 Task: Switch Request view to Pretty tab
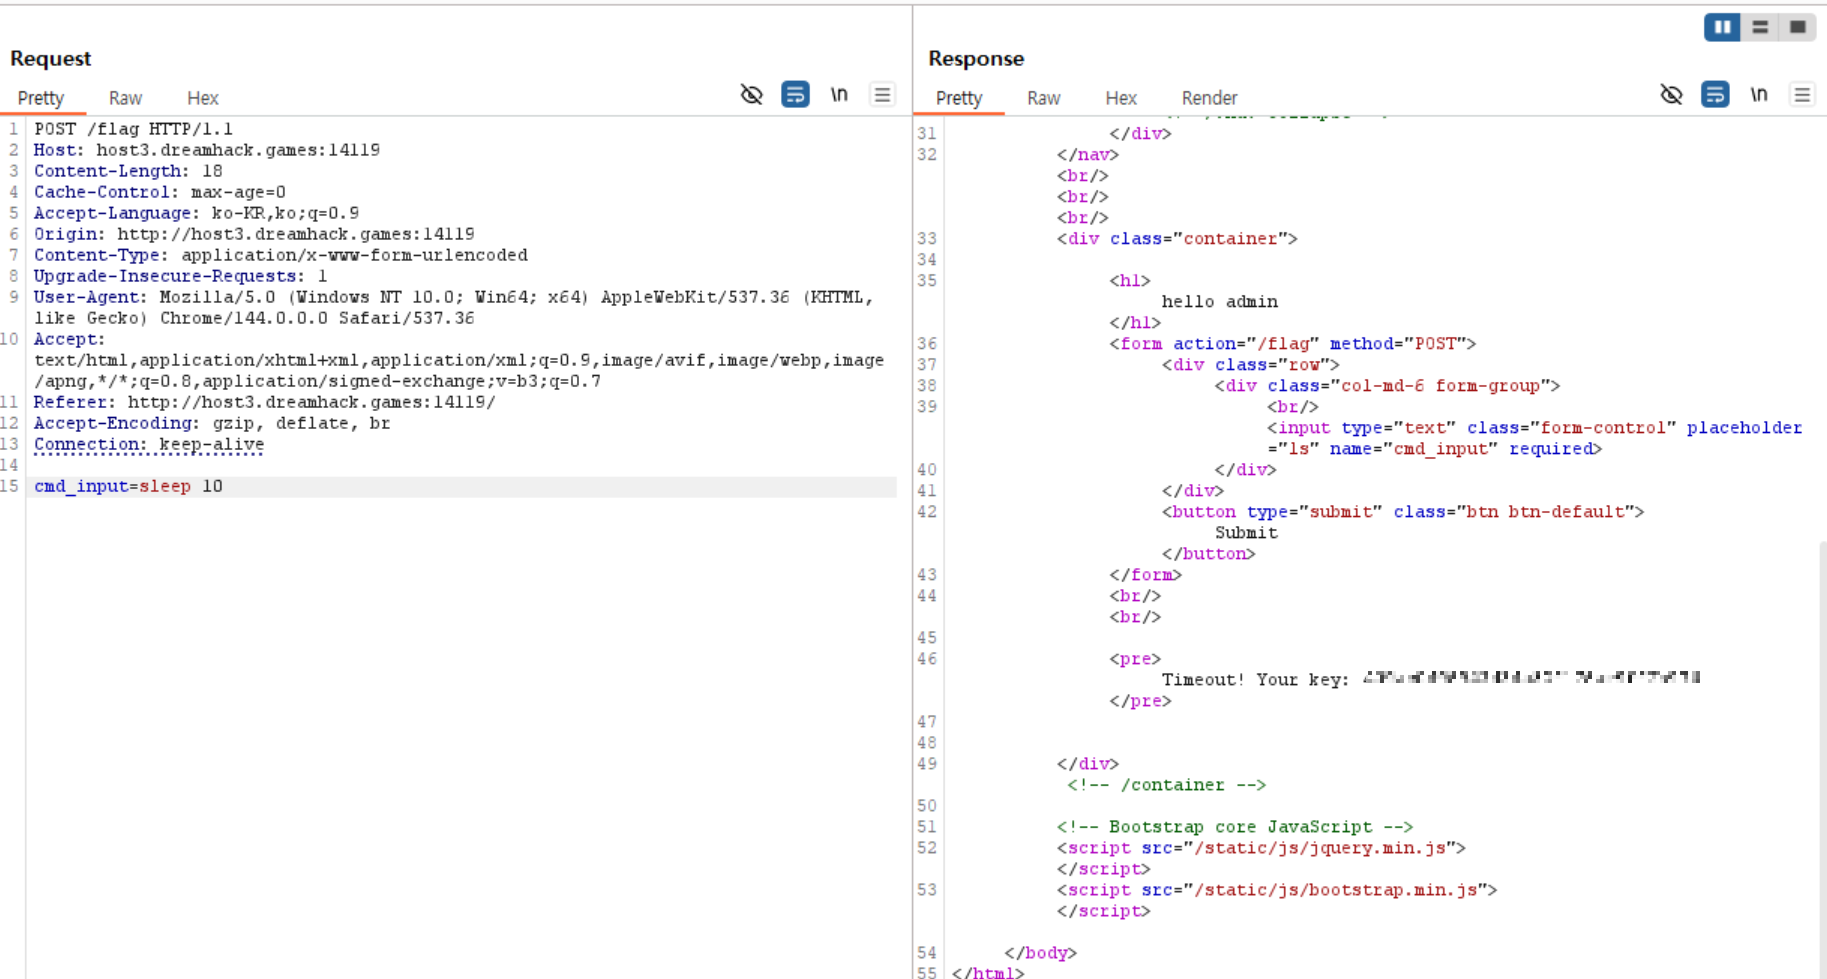coord(41,98)
